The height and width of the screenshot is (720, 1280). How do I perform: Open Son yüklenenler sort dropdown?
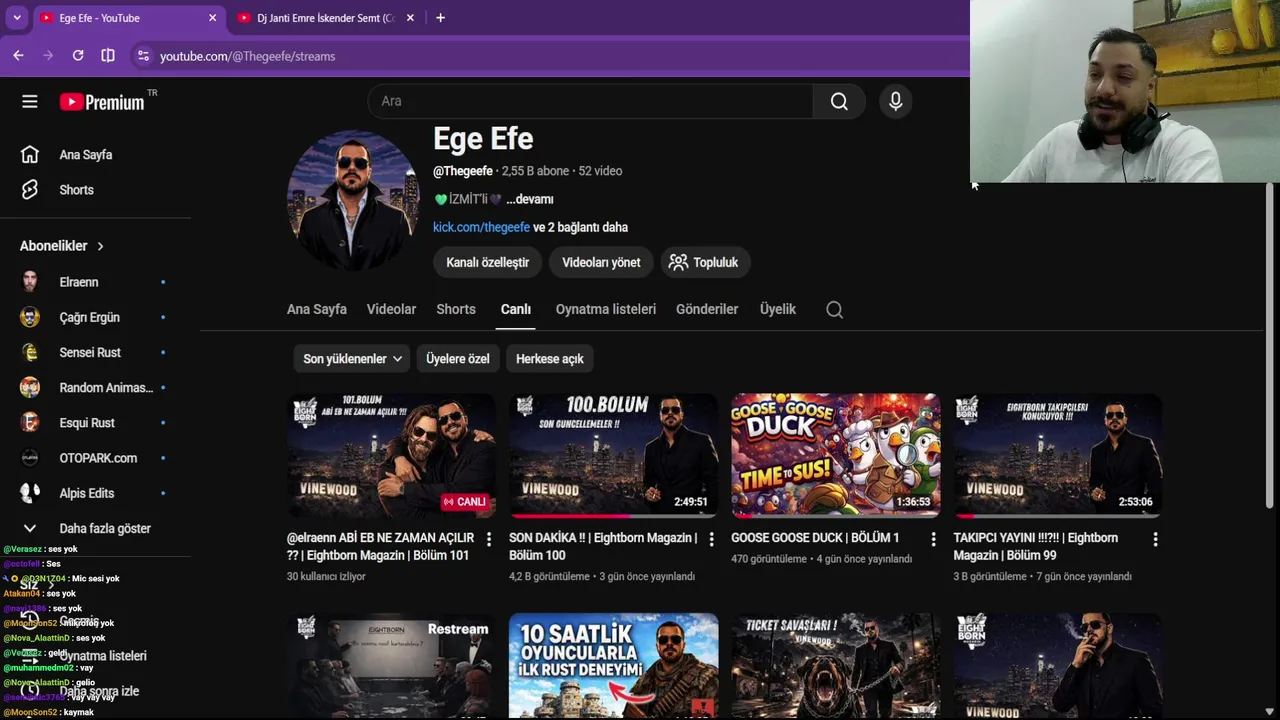click(353, 359)
